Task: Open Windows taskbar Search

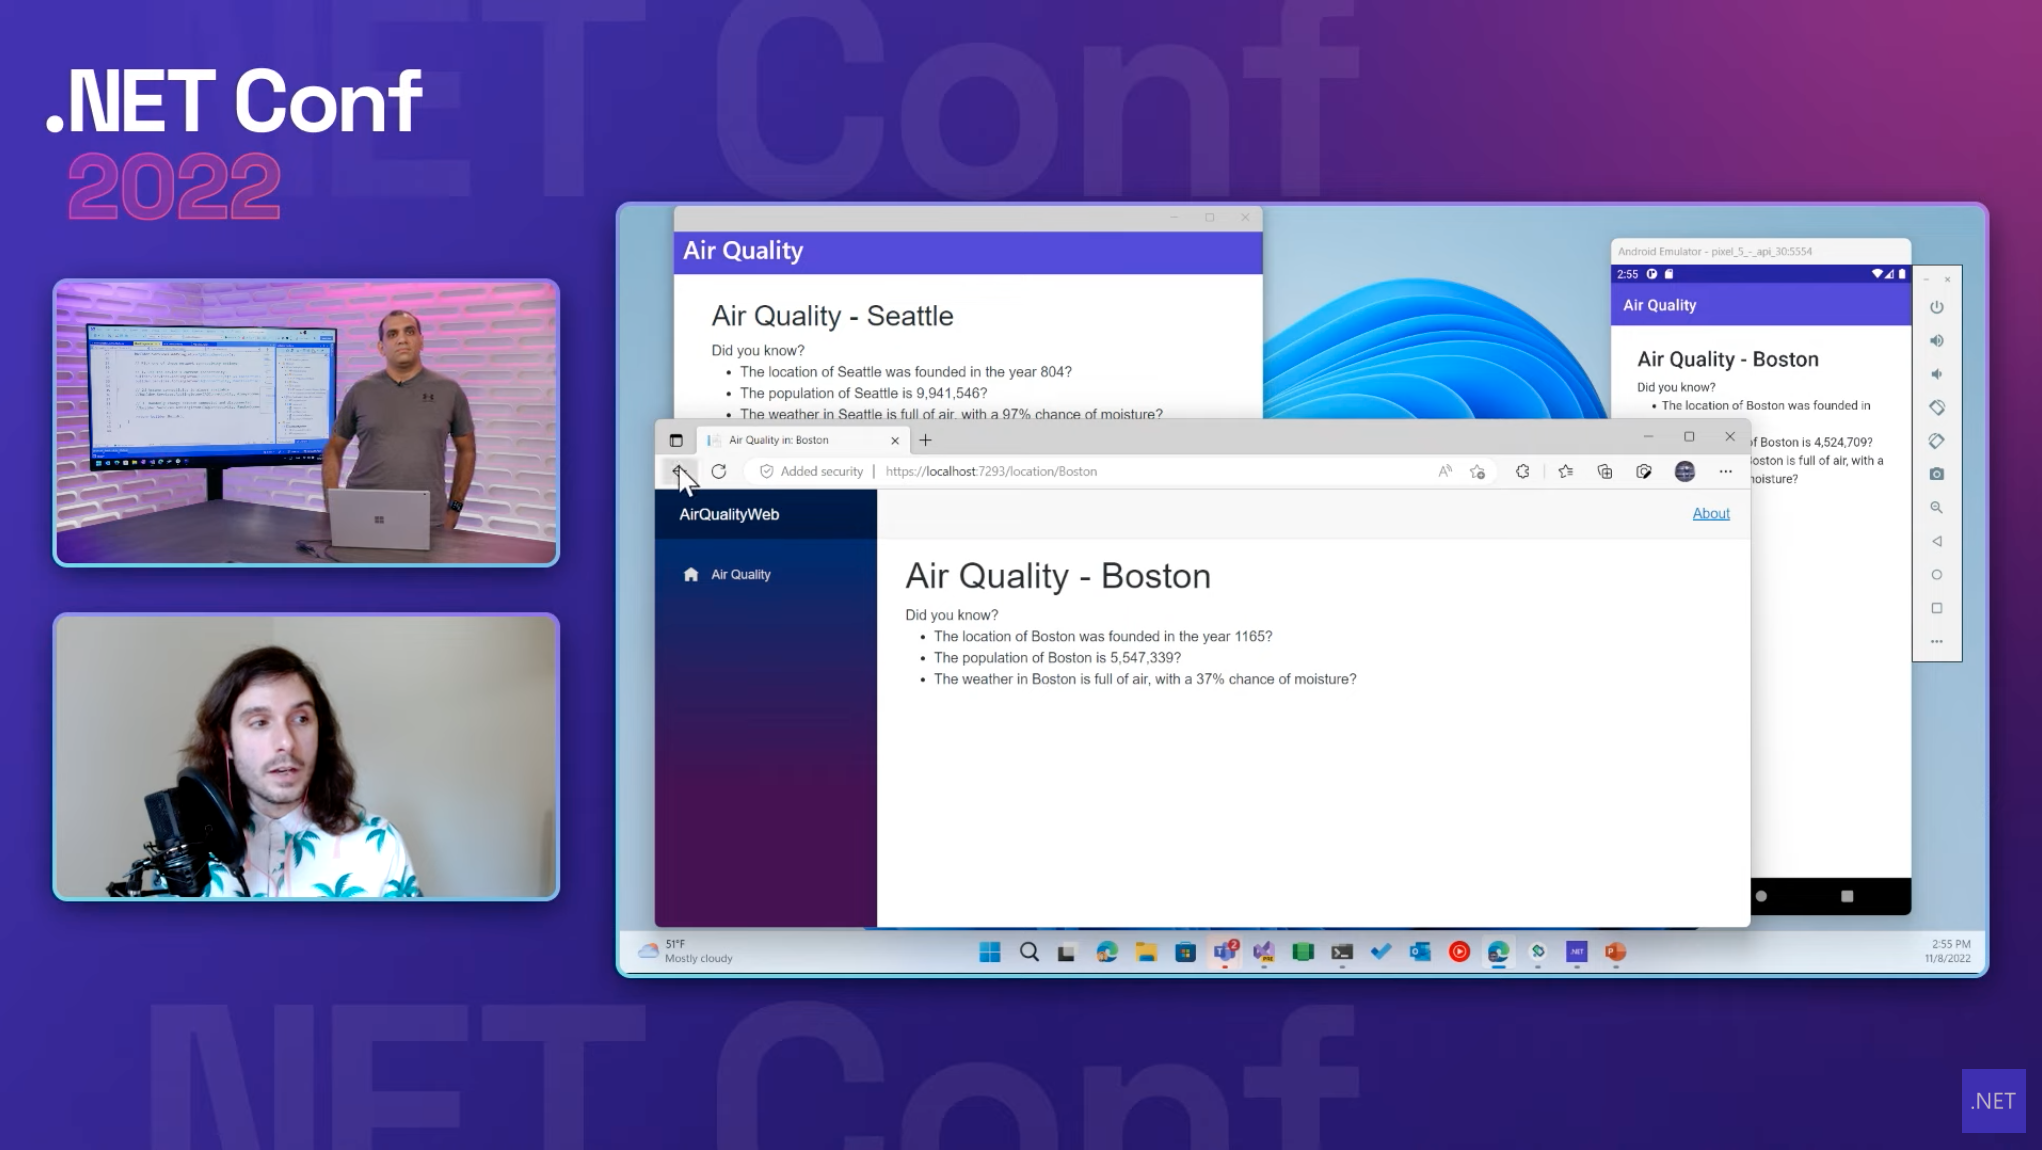Action: click(1029, 952)
